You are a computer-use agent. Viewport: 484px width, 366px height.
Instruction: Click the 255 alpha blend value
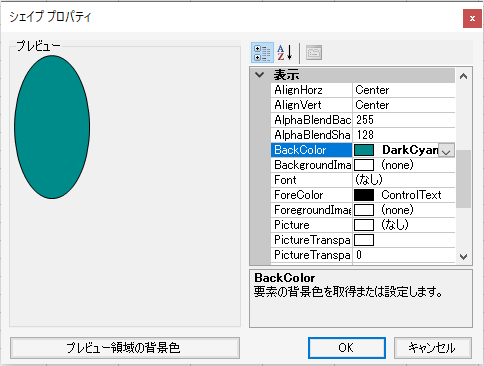point(365,120)
